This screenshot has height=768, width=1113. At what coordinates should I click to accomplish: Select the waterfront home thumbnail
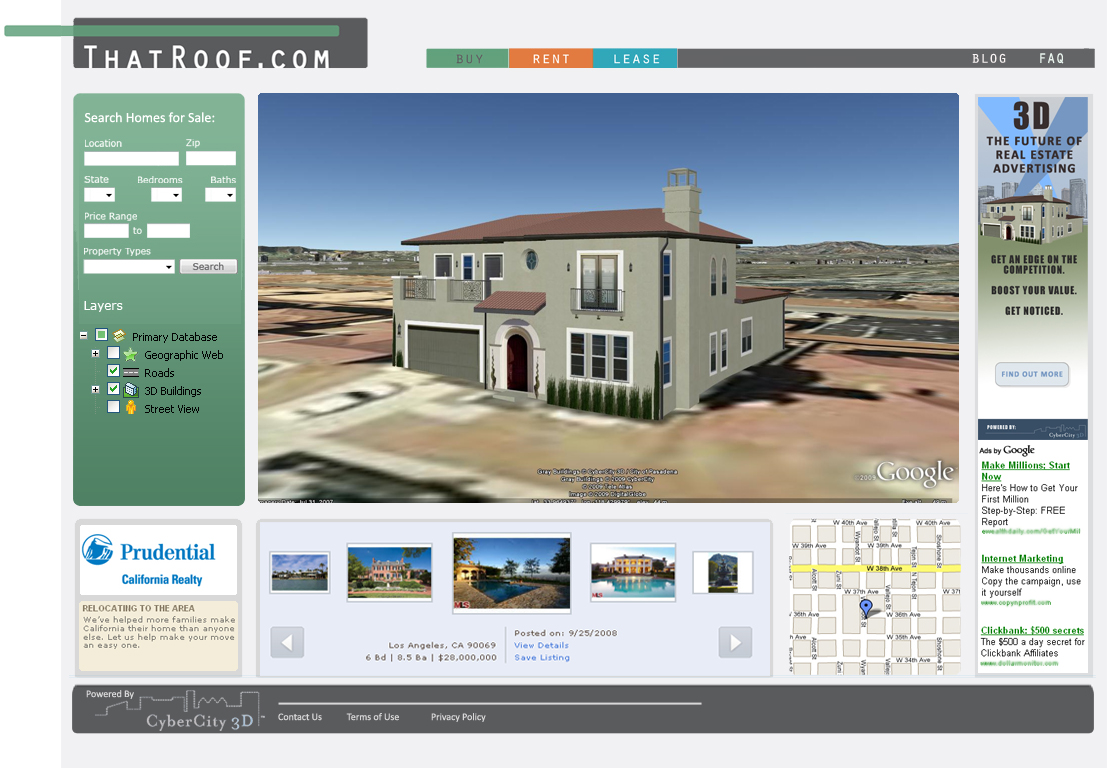(300, 572)
